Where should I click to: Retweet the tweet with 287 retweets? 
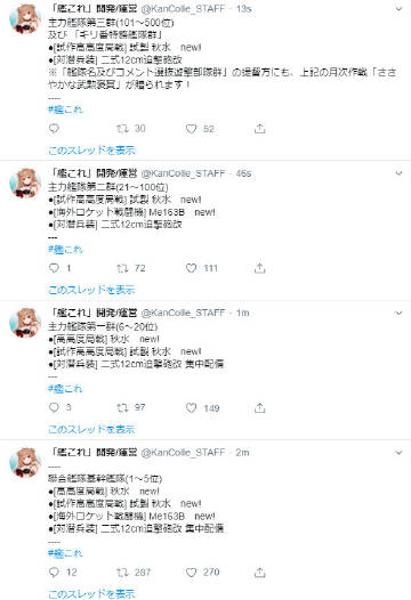pyautogui.click(x=122, y=572)
